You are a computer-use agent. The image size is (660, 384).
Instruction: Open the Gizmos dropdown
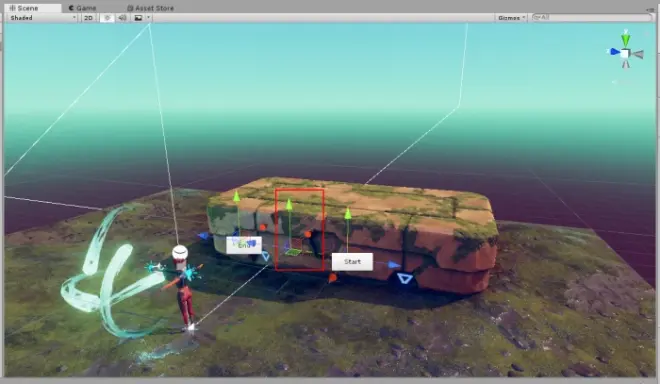click(511, 18)
